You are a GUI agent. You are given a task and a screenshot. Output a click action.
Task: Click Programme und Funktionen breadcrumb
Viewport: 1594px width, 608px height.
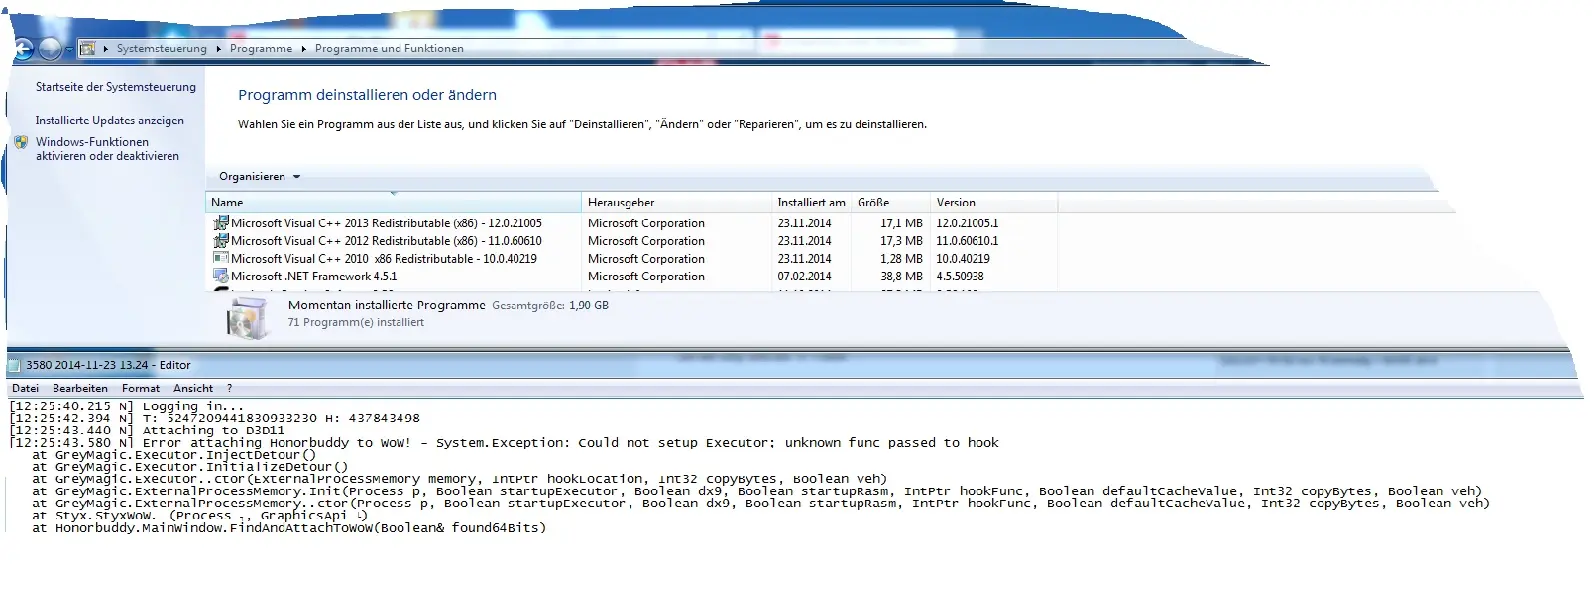(389, 48)
